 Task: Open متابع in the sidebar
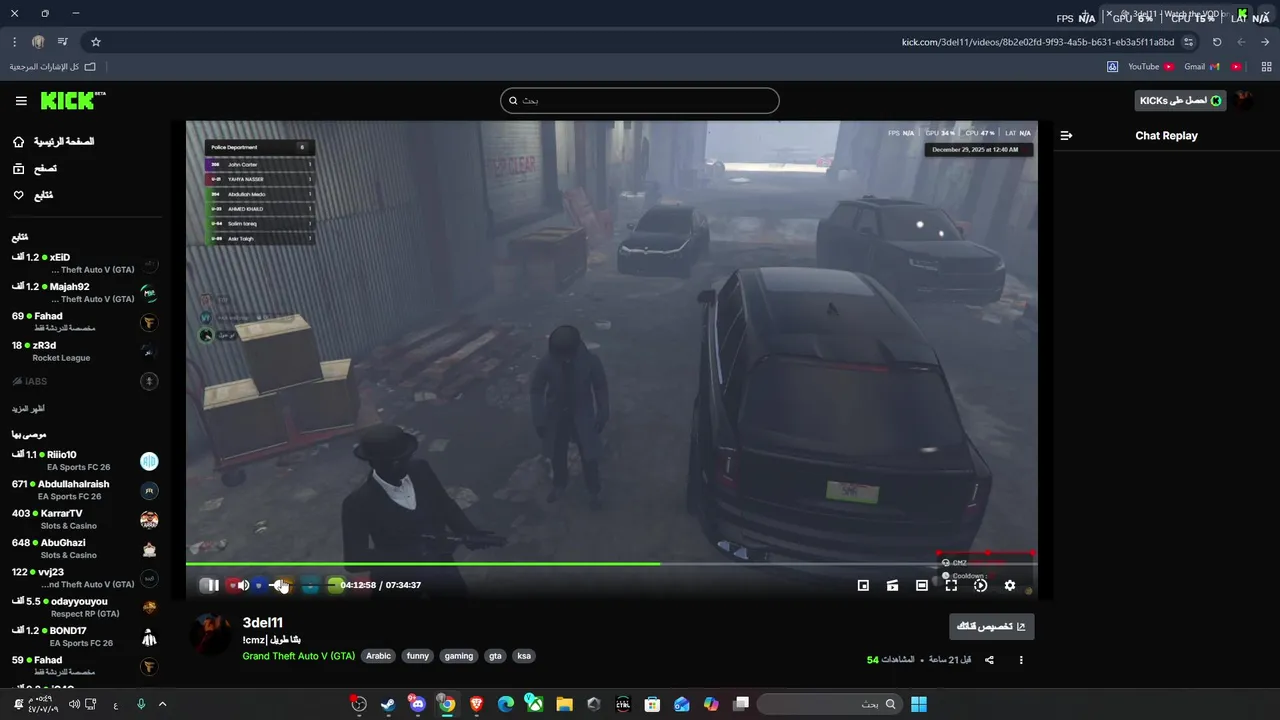pyautogui.click(x=33, y=195)
